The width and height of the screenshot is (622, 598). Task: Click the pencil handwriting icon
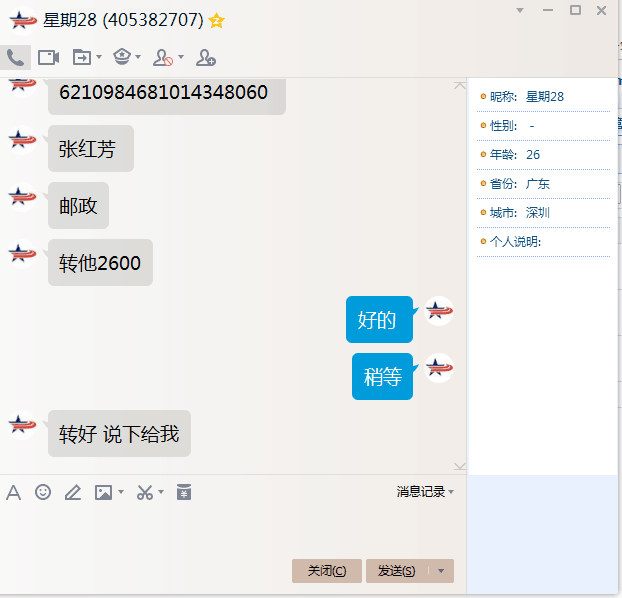(x=72, y=492)
